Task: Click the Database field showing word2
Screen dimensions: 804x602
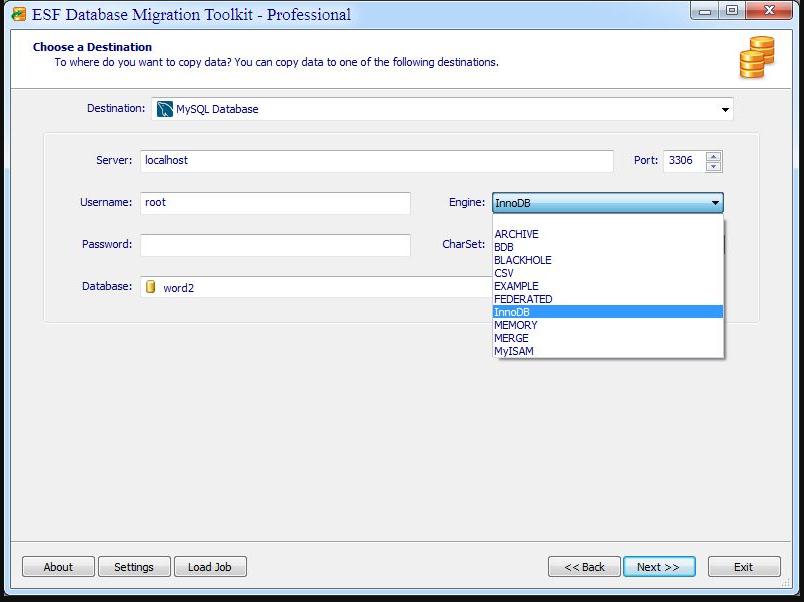Action: click(x=316, y=287)
